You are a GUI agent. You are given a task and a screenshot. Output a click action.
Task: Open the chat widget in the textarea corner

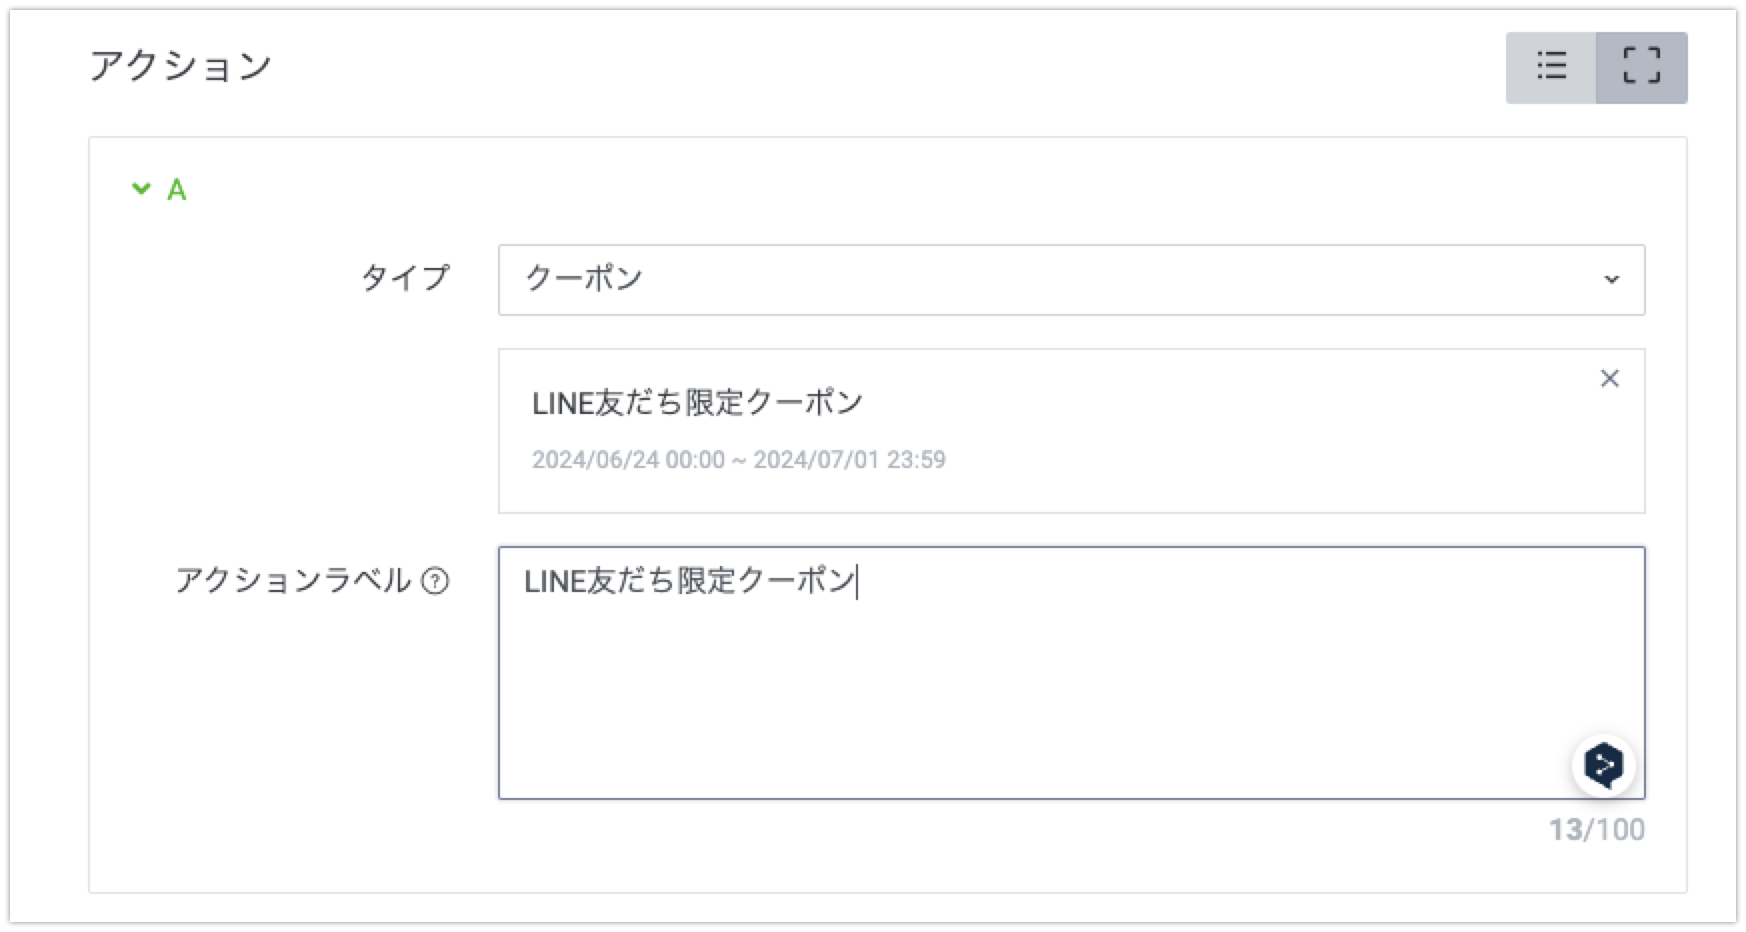(1606, 766)
